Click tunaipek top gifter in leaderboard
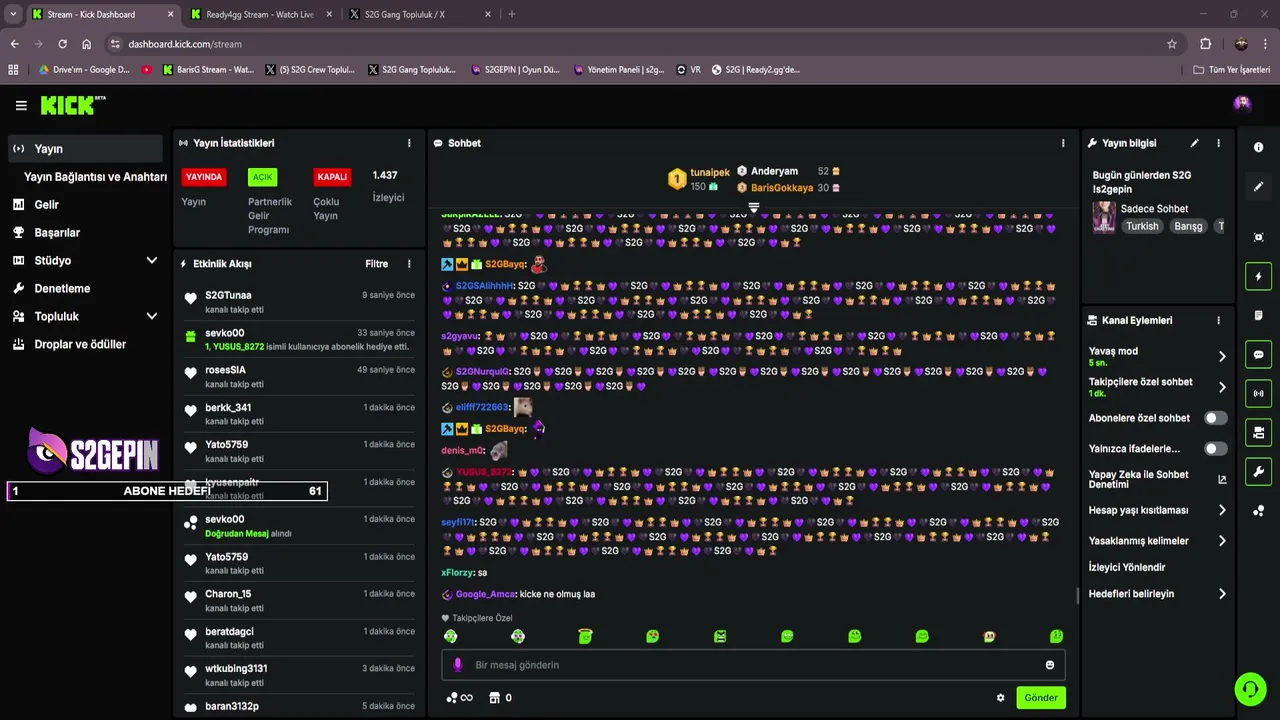This screenshot has width=1280, height=720. pyautogui.click(x=699, y=179)
